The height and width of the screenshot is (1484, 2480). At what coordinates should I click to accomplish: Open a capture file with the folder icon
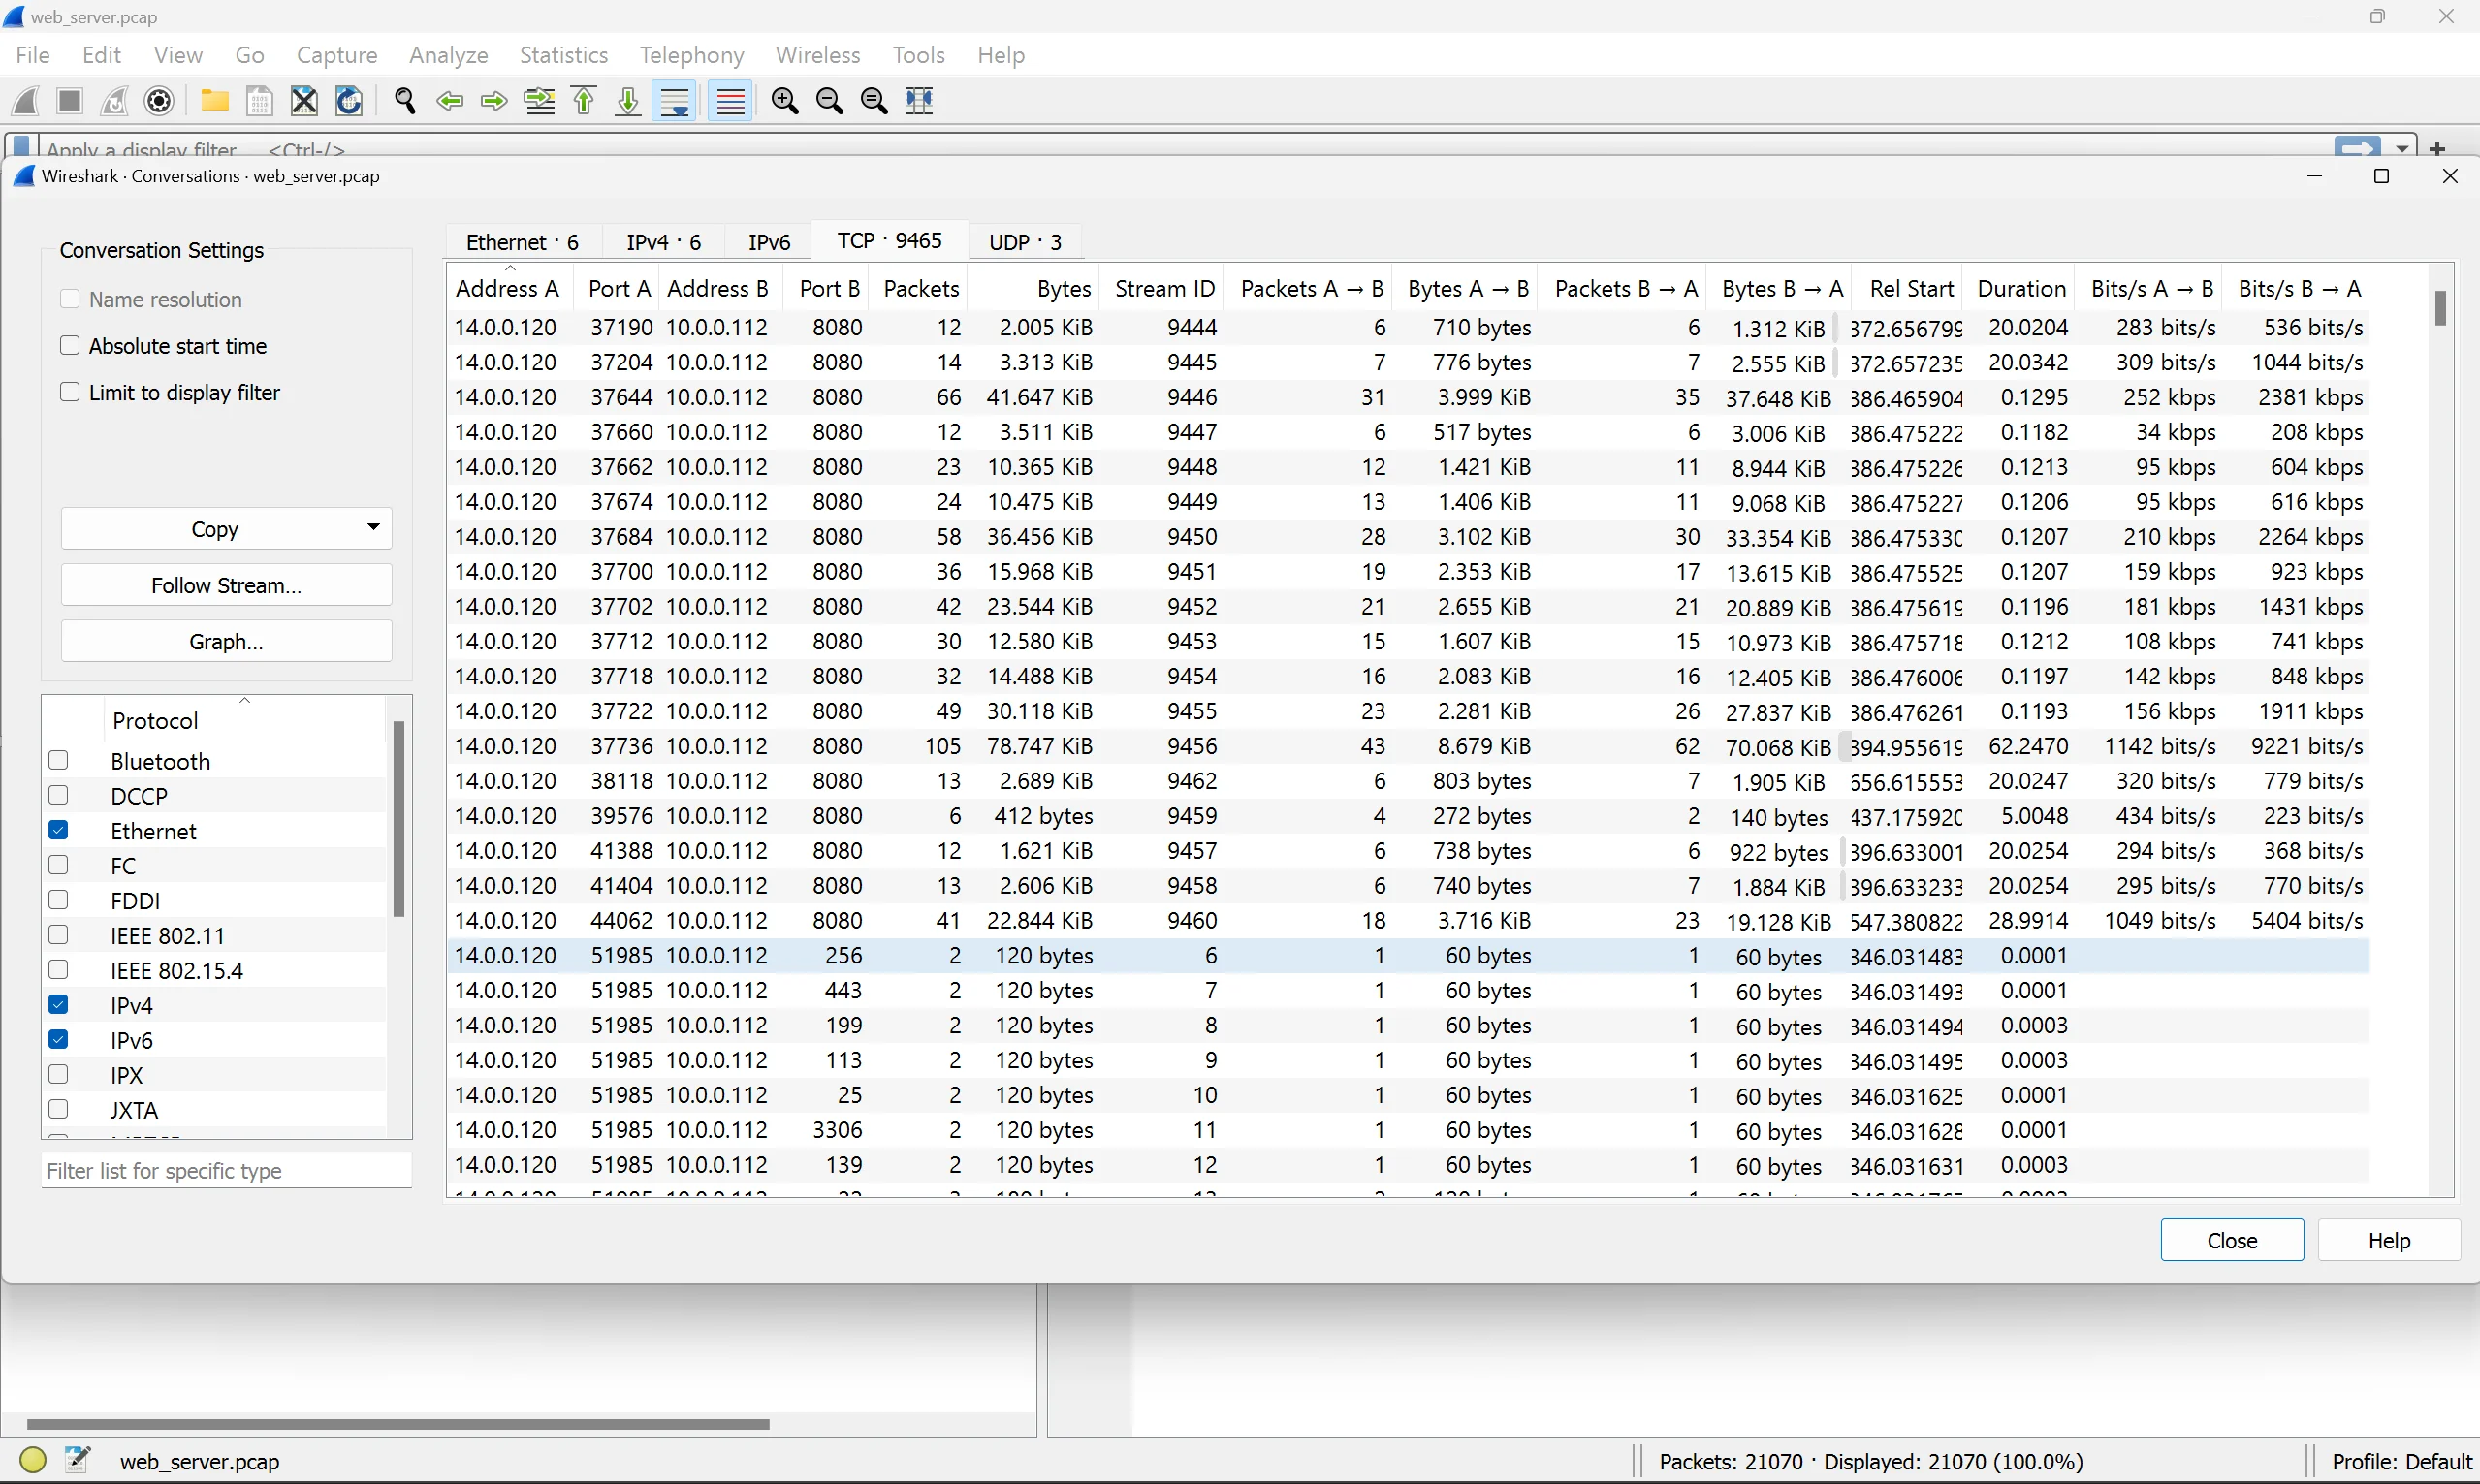214,101
